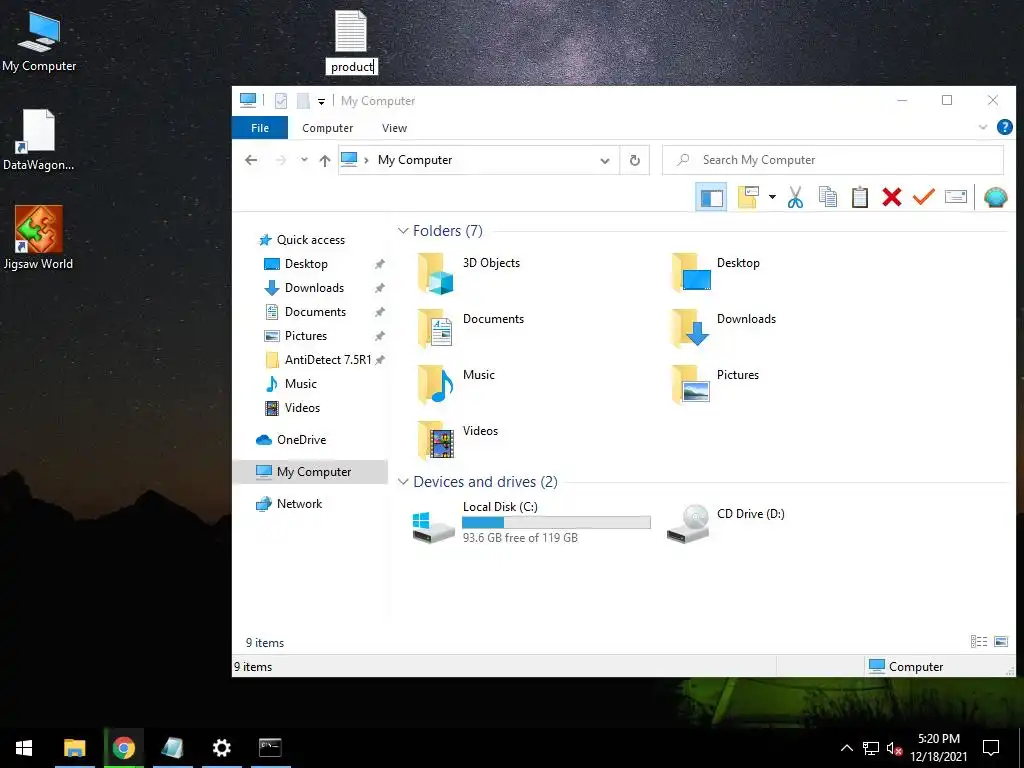Click My Computer in the address bar
This screenshot has height=768, width=1024.
(415, 160)
